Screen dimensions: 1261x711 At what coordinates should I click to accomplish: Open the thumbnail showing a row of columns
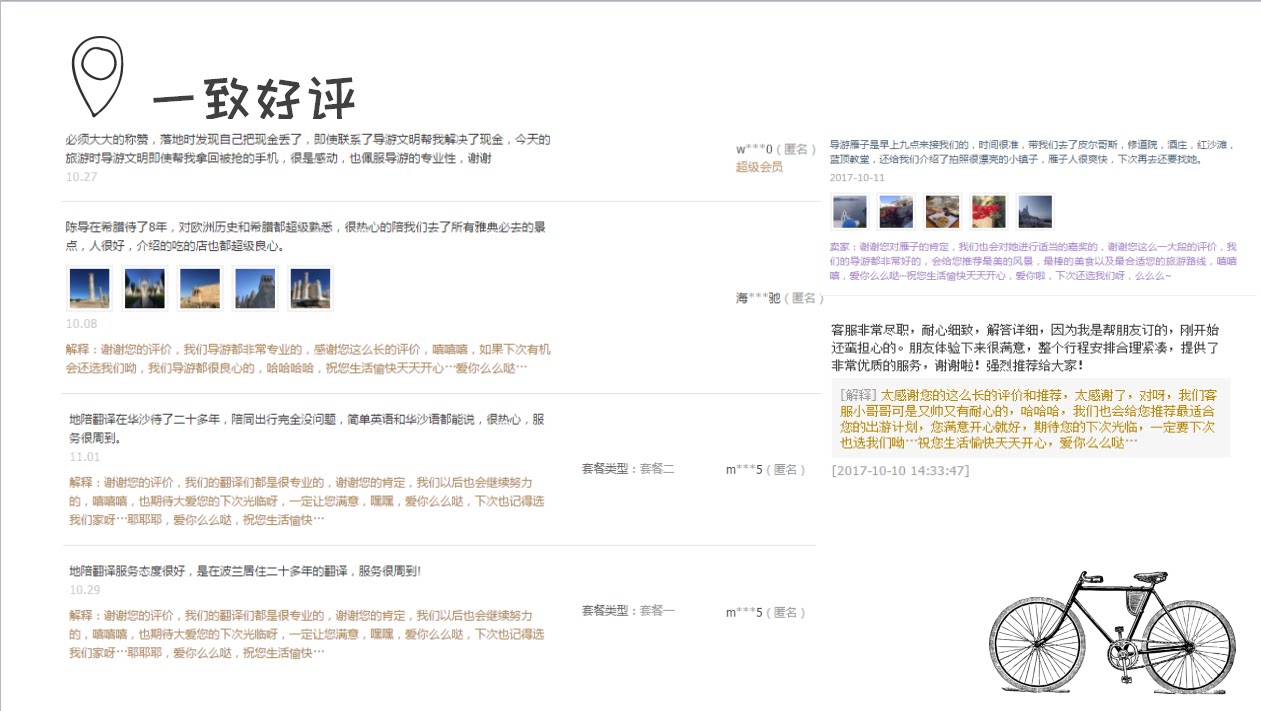point(309,288)
